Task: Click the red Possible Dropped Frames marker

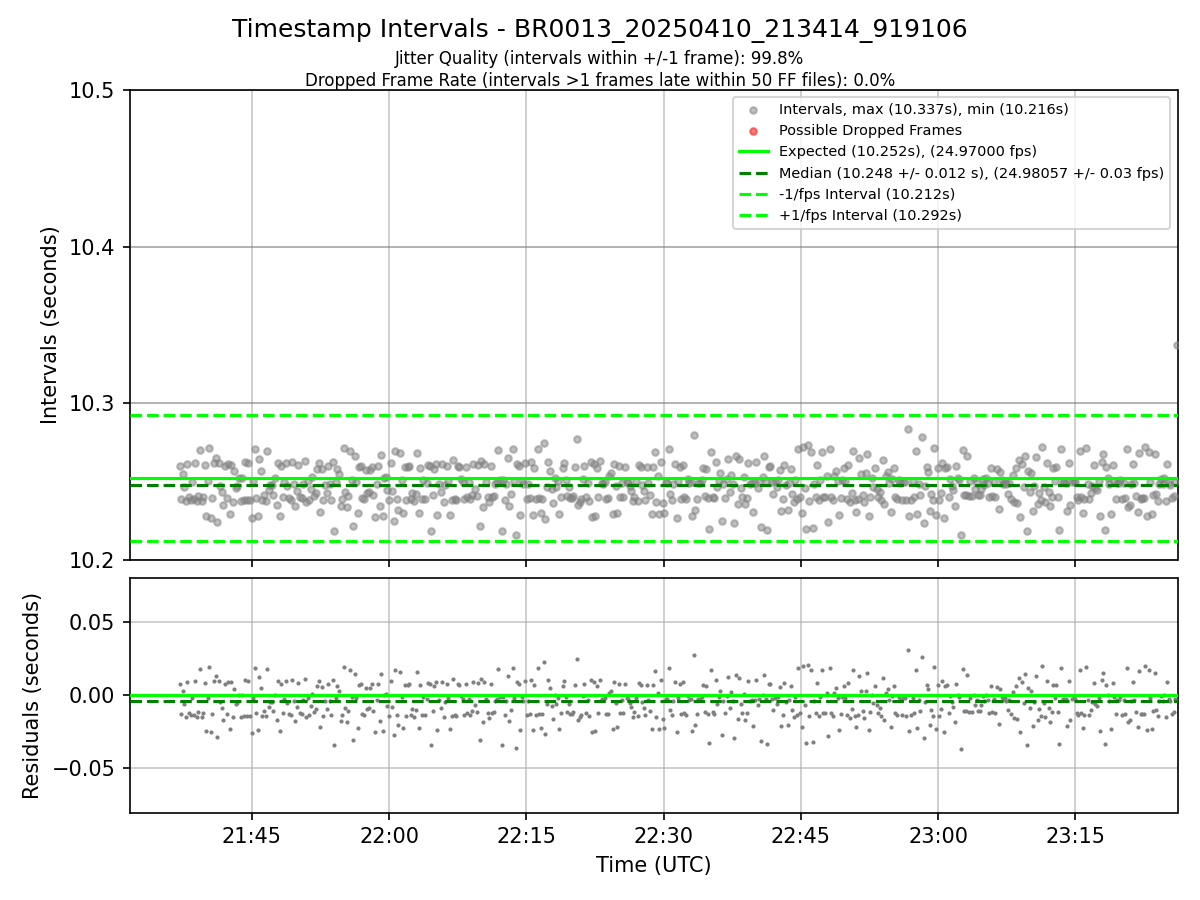Action: (x=754, y=131)
